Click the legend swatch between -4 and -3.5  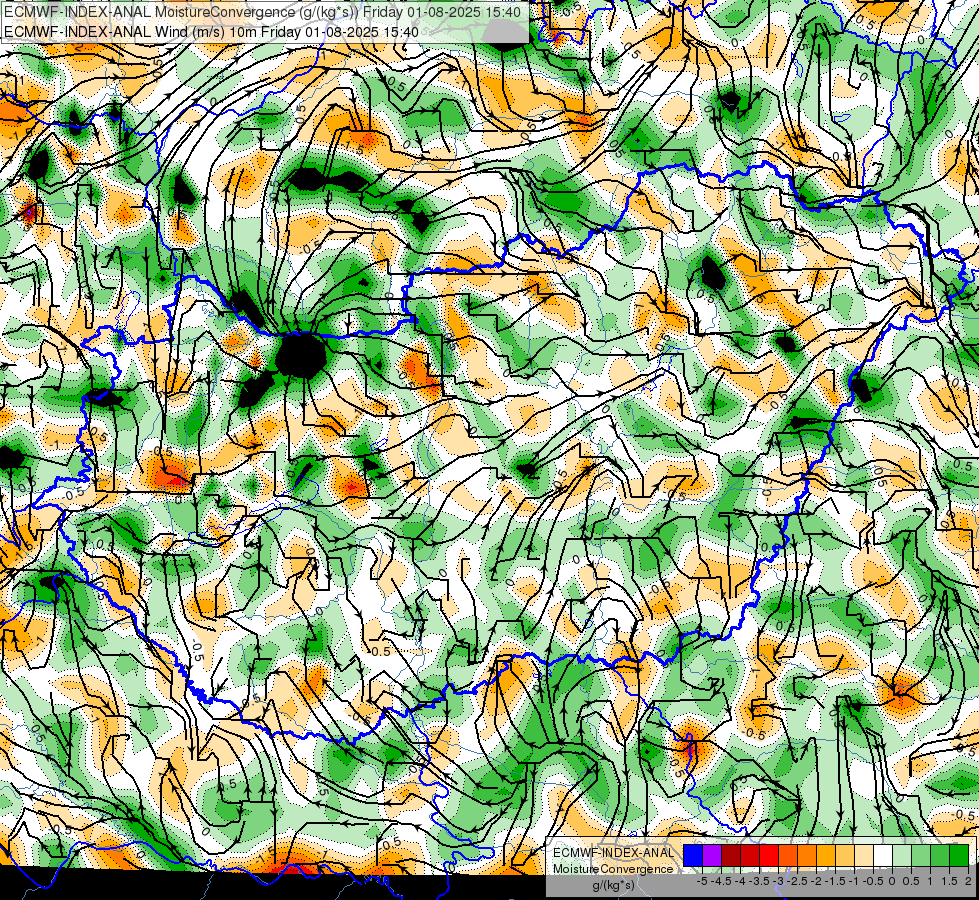[750, 855]
